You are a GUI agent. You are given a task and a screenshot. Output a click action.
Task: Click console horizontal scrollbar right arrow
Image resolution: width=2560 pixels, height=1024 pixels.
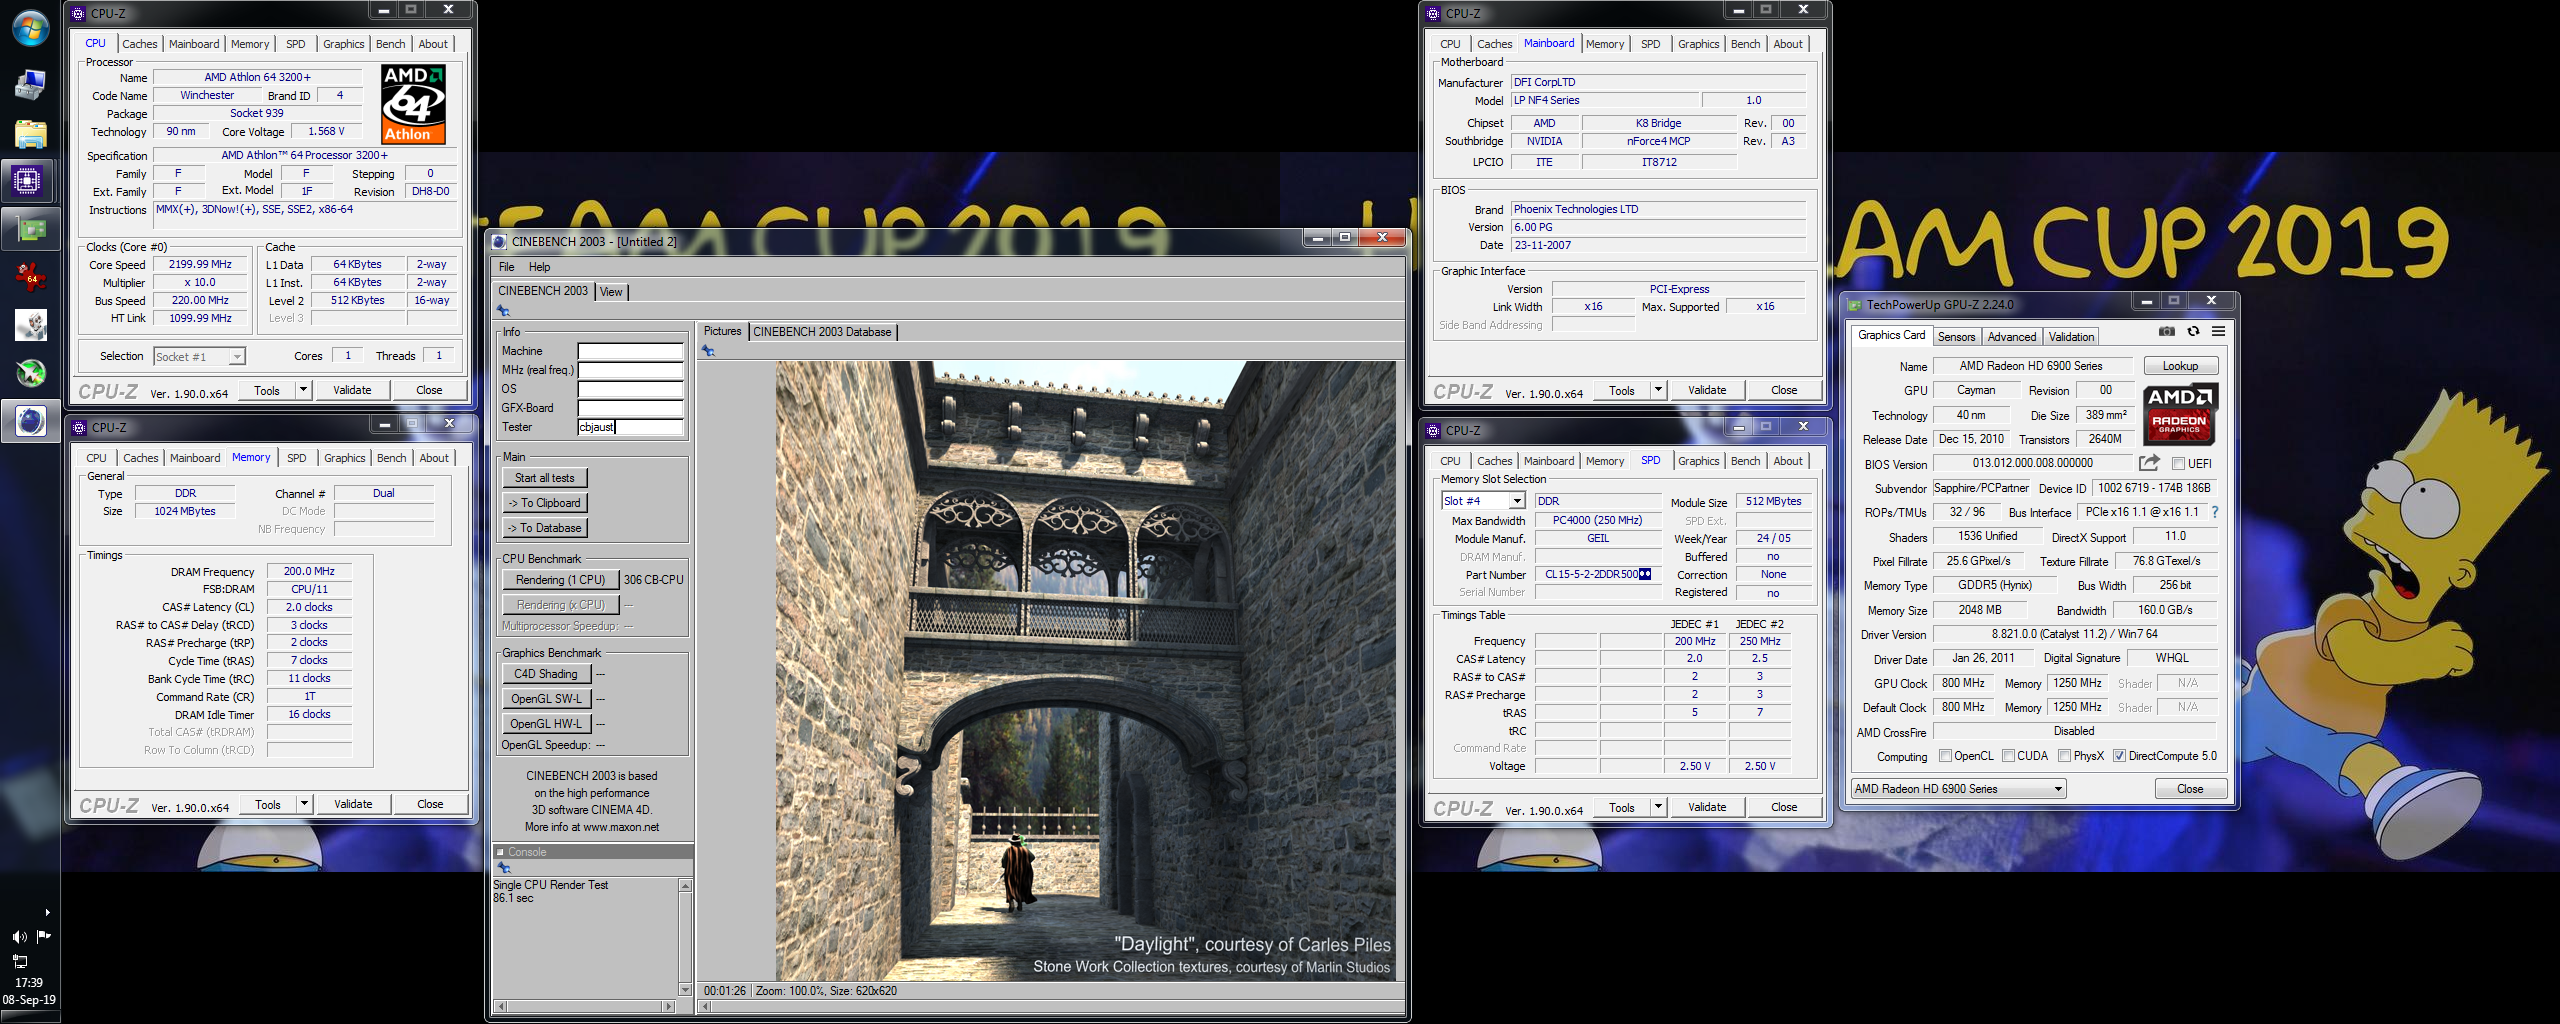click(x=669, y=1006)
